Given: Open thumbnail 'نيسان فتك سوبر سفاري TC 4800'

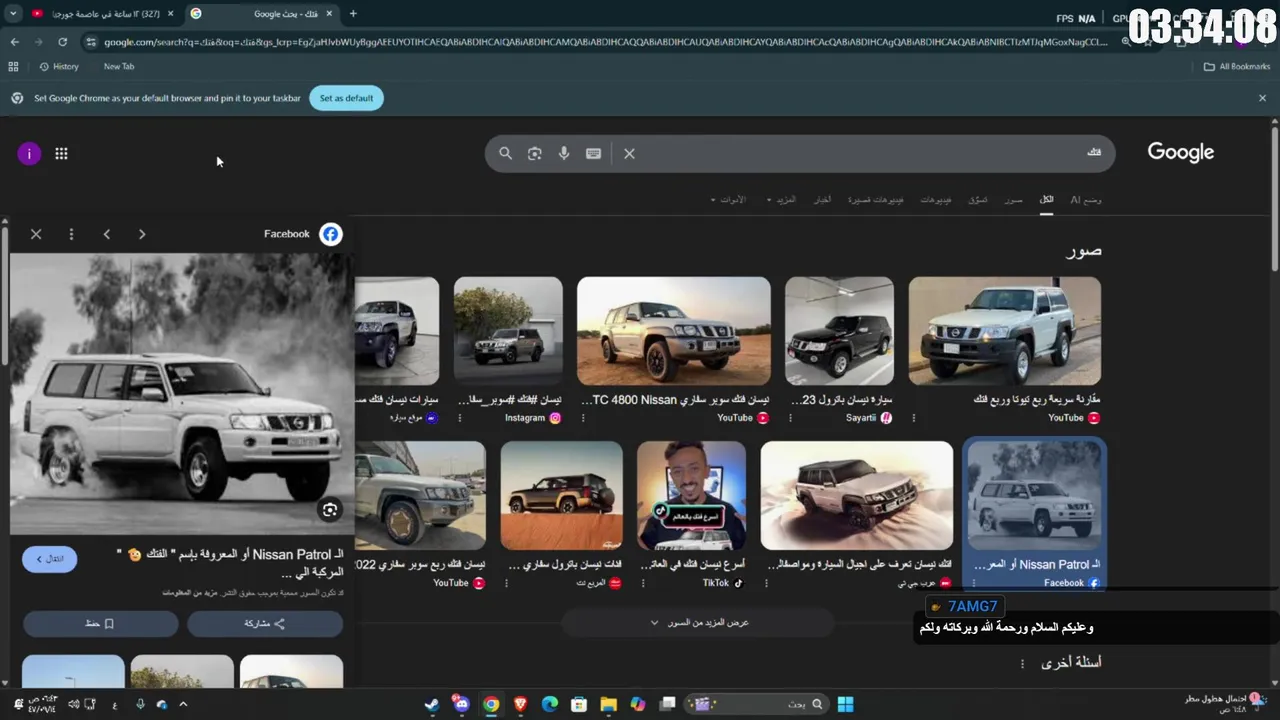Looking at the screenshot, I should tap(674, 331).
